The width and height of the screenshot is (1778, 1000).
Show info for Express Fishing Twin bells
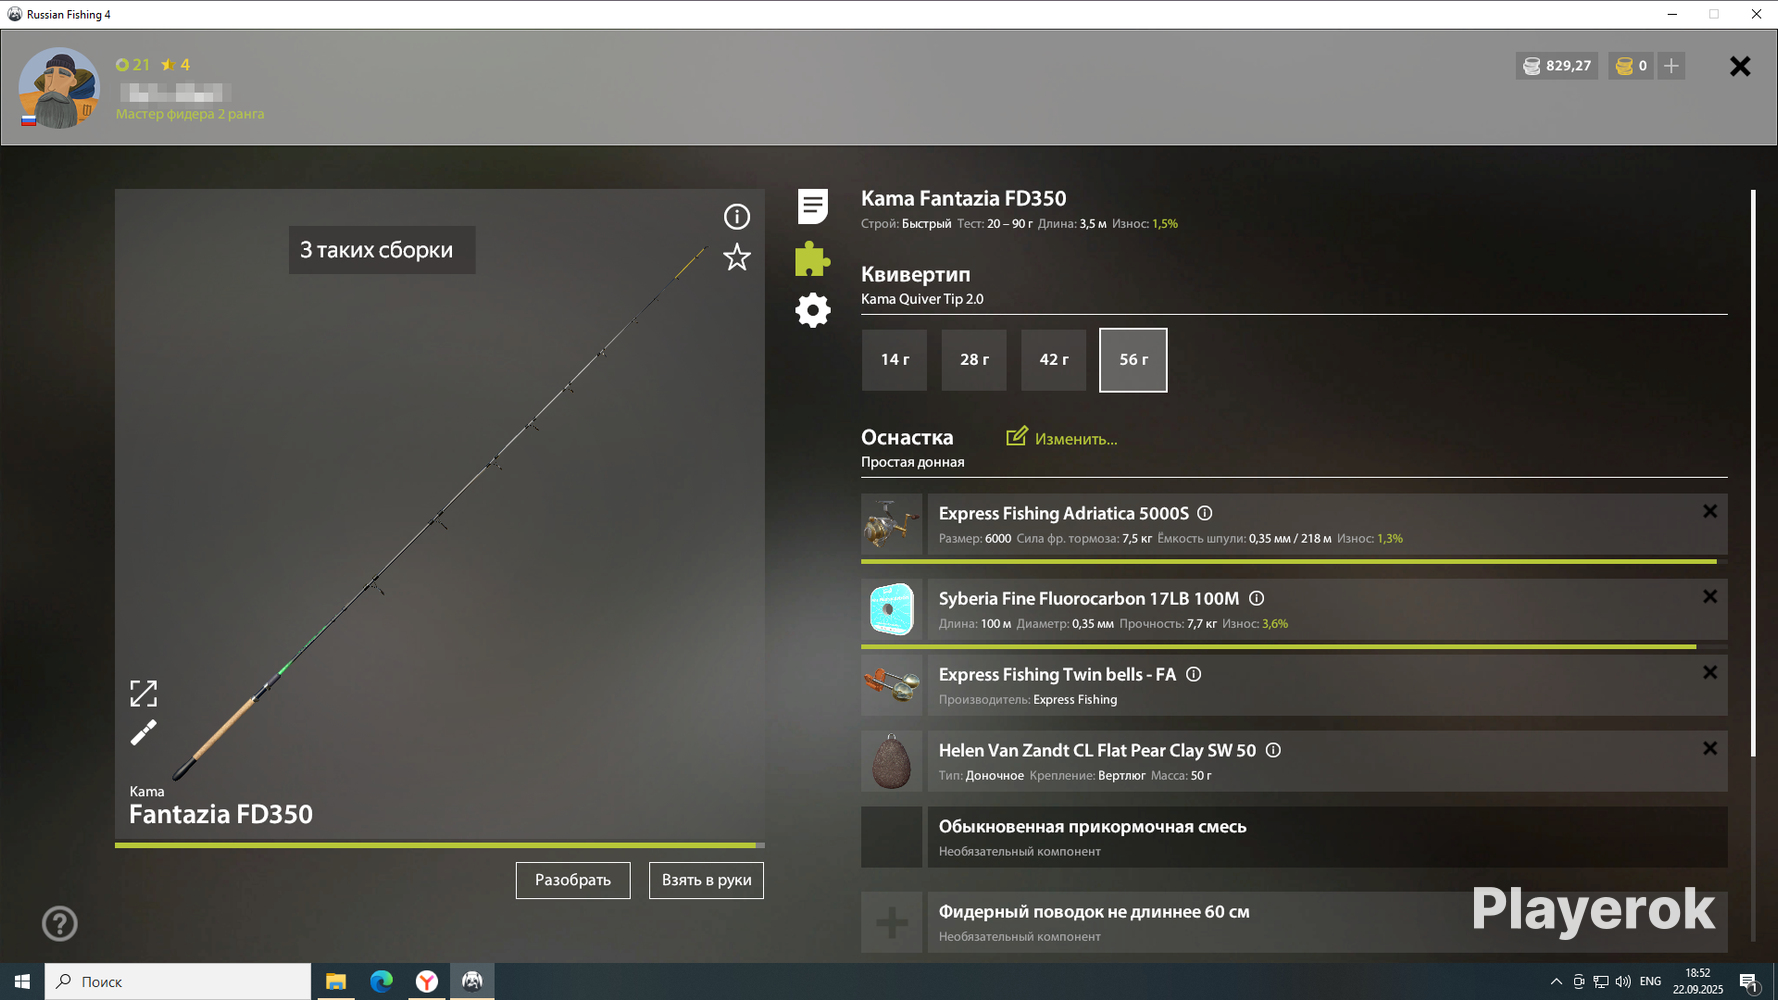[x=1194, y=674]
